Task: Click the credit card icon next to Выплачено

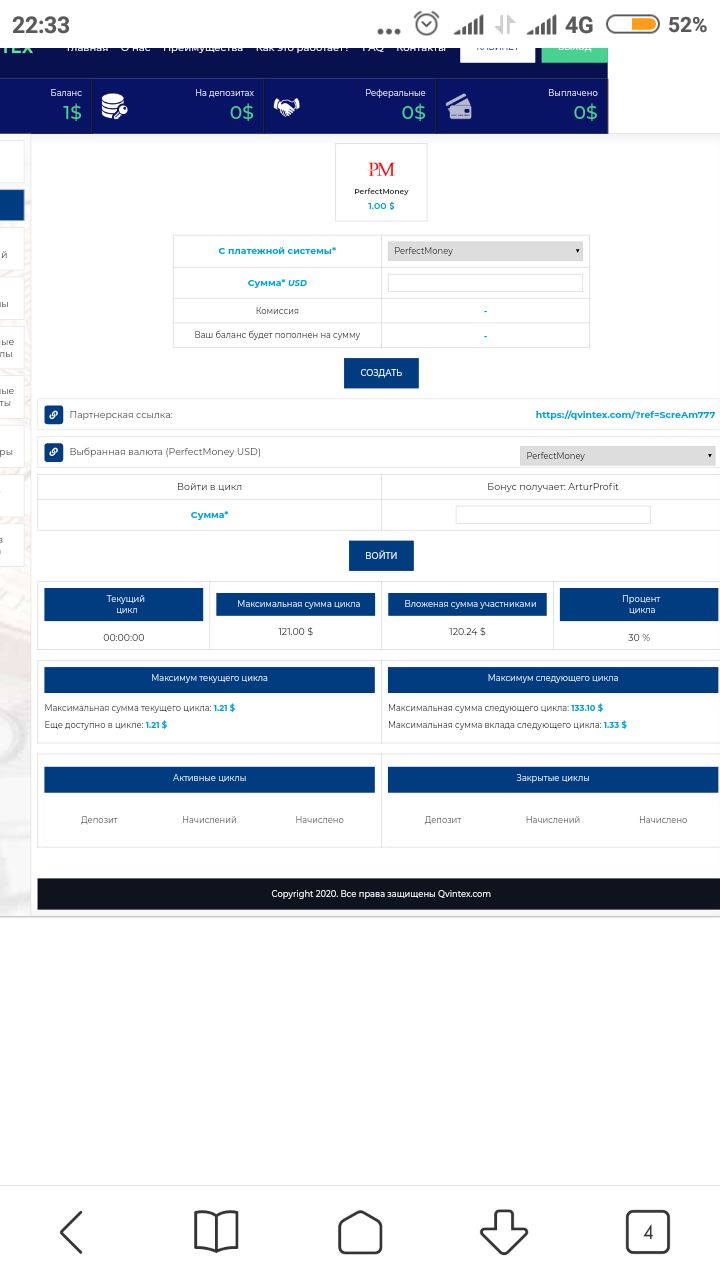Action: [x=459, y=106]
